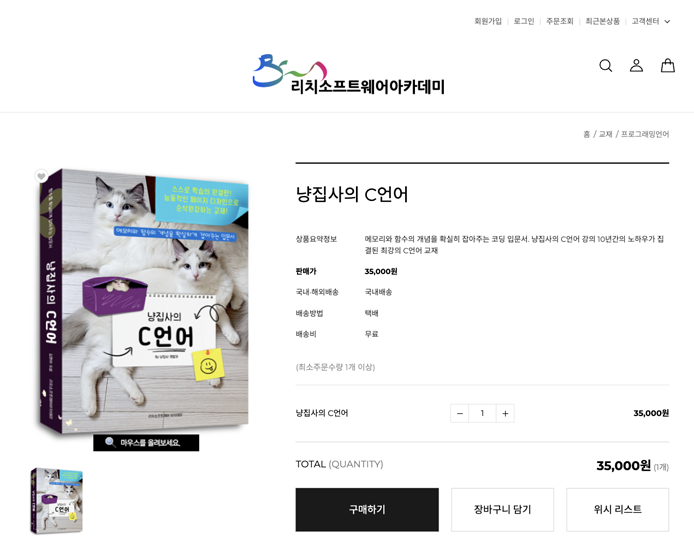694x554 pixels.
Task: Click the 마우스를 올려보세요 zoom label
Action: pos(146,442)
